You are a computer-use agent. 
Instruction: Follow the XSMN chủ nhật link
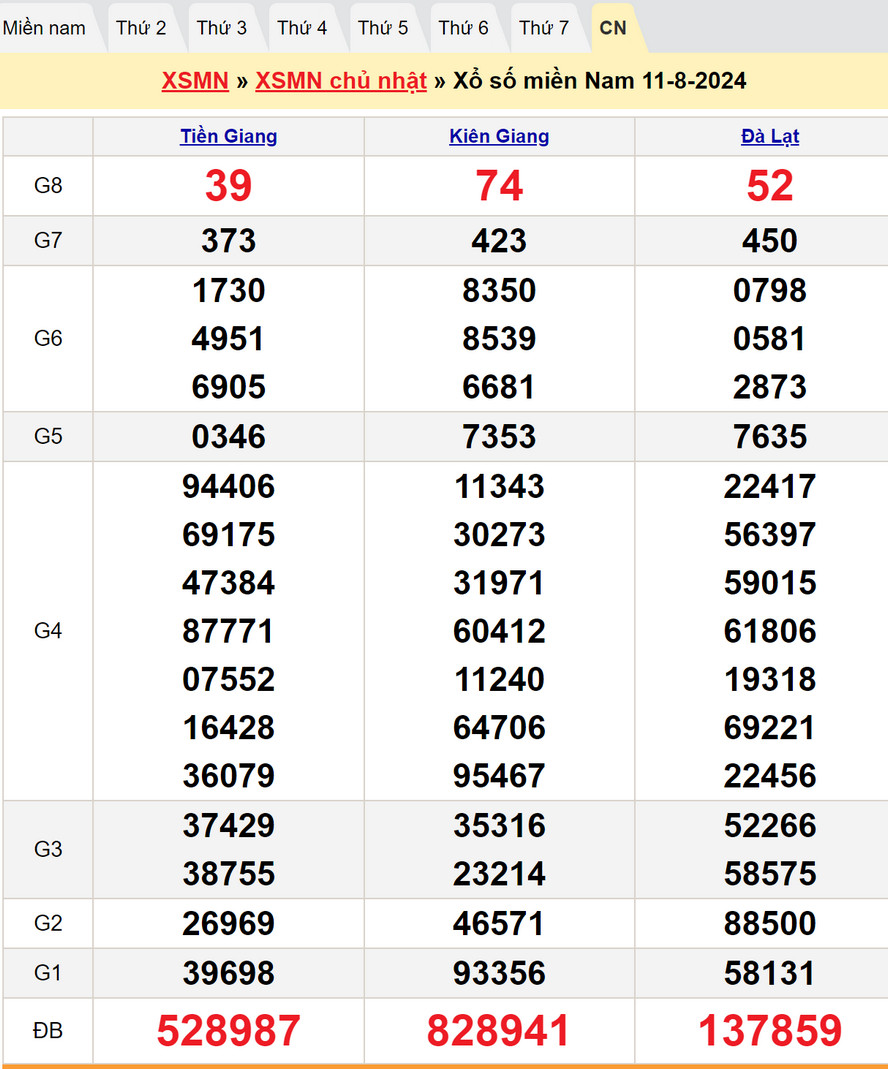coord(341,81)
